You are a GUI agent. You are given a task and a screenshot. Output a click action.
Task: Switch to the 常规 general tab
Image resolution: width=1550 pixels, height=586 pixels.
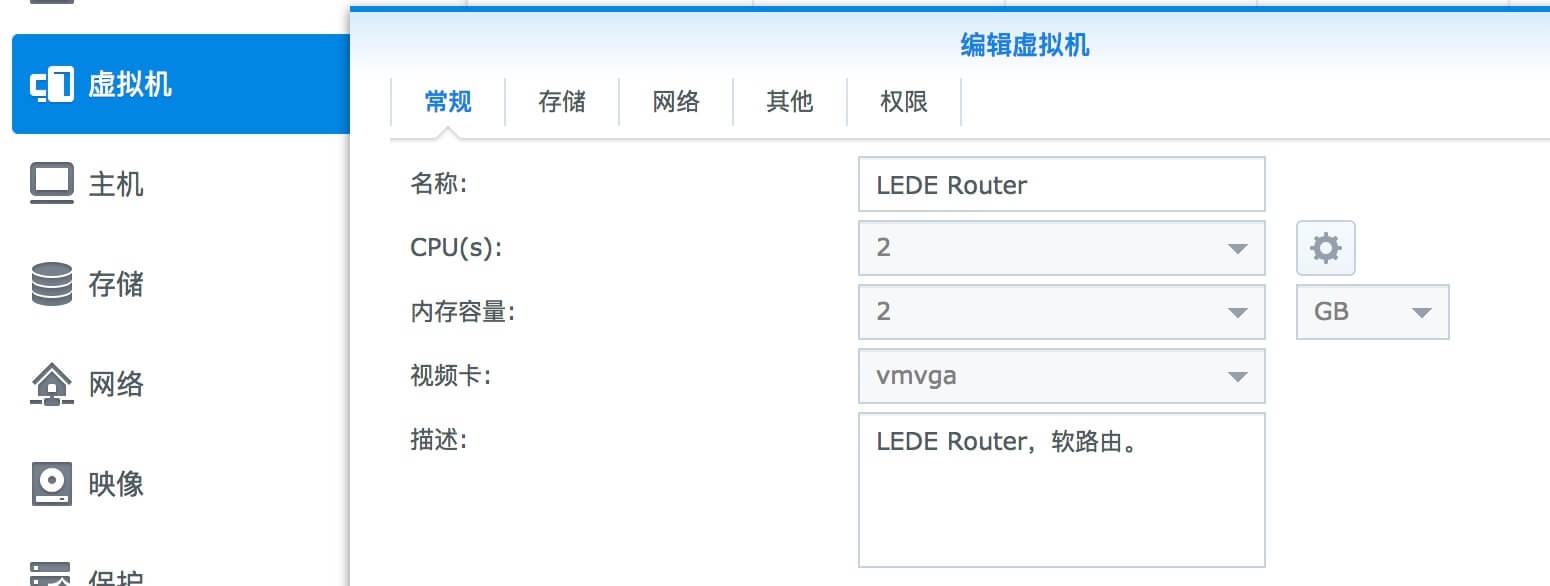click(448, 101)
